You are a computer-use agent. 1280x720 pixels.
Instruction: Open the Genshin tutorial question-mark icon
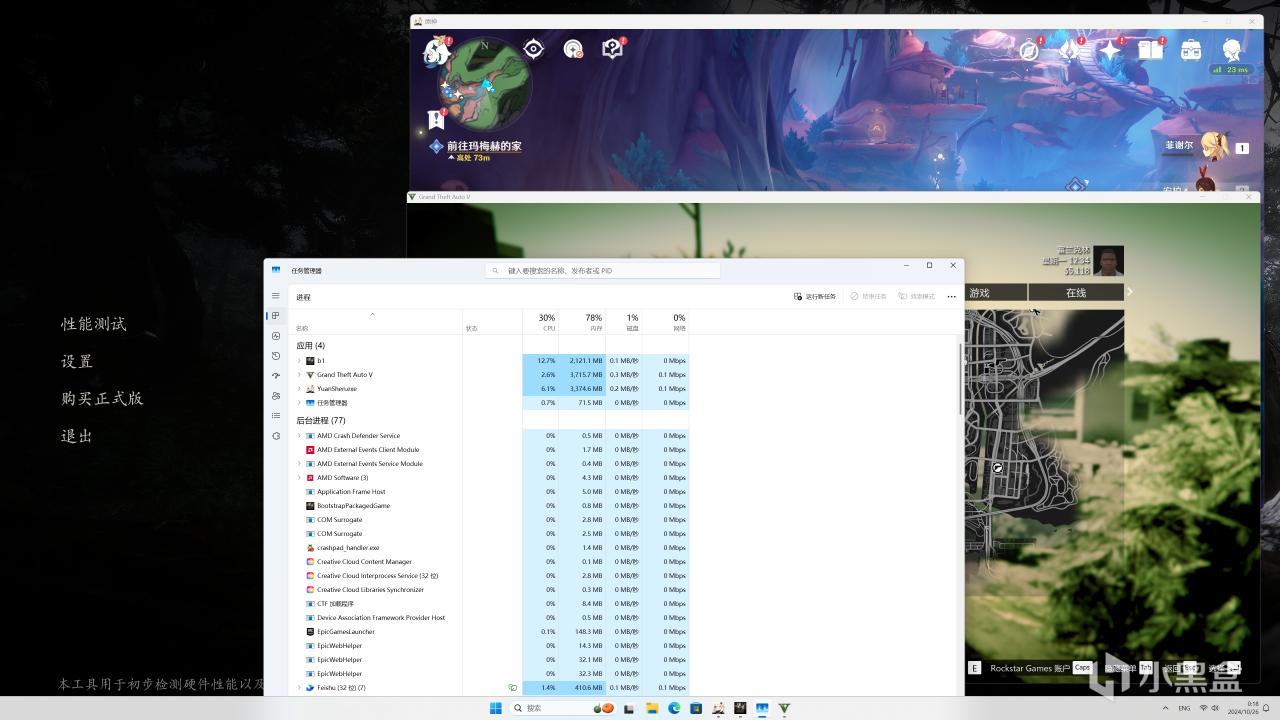(x=612, y=49)
